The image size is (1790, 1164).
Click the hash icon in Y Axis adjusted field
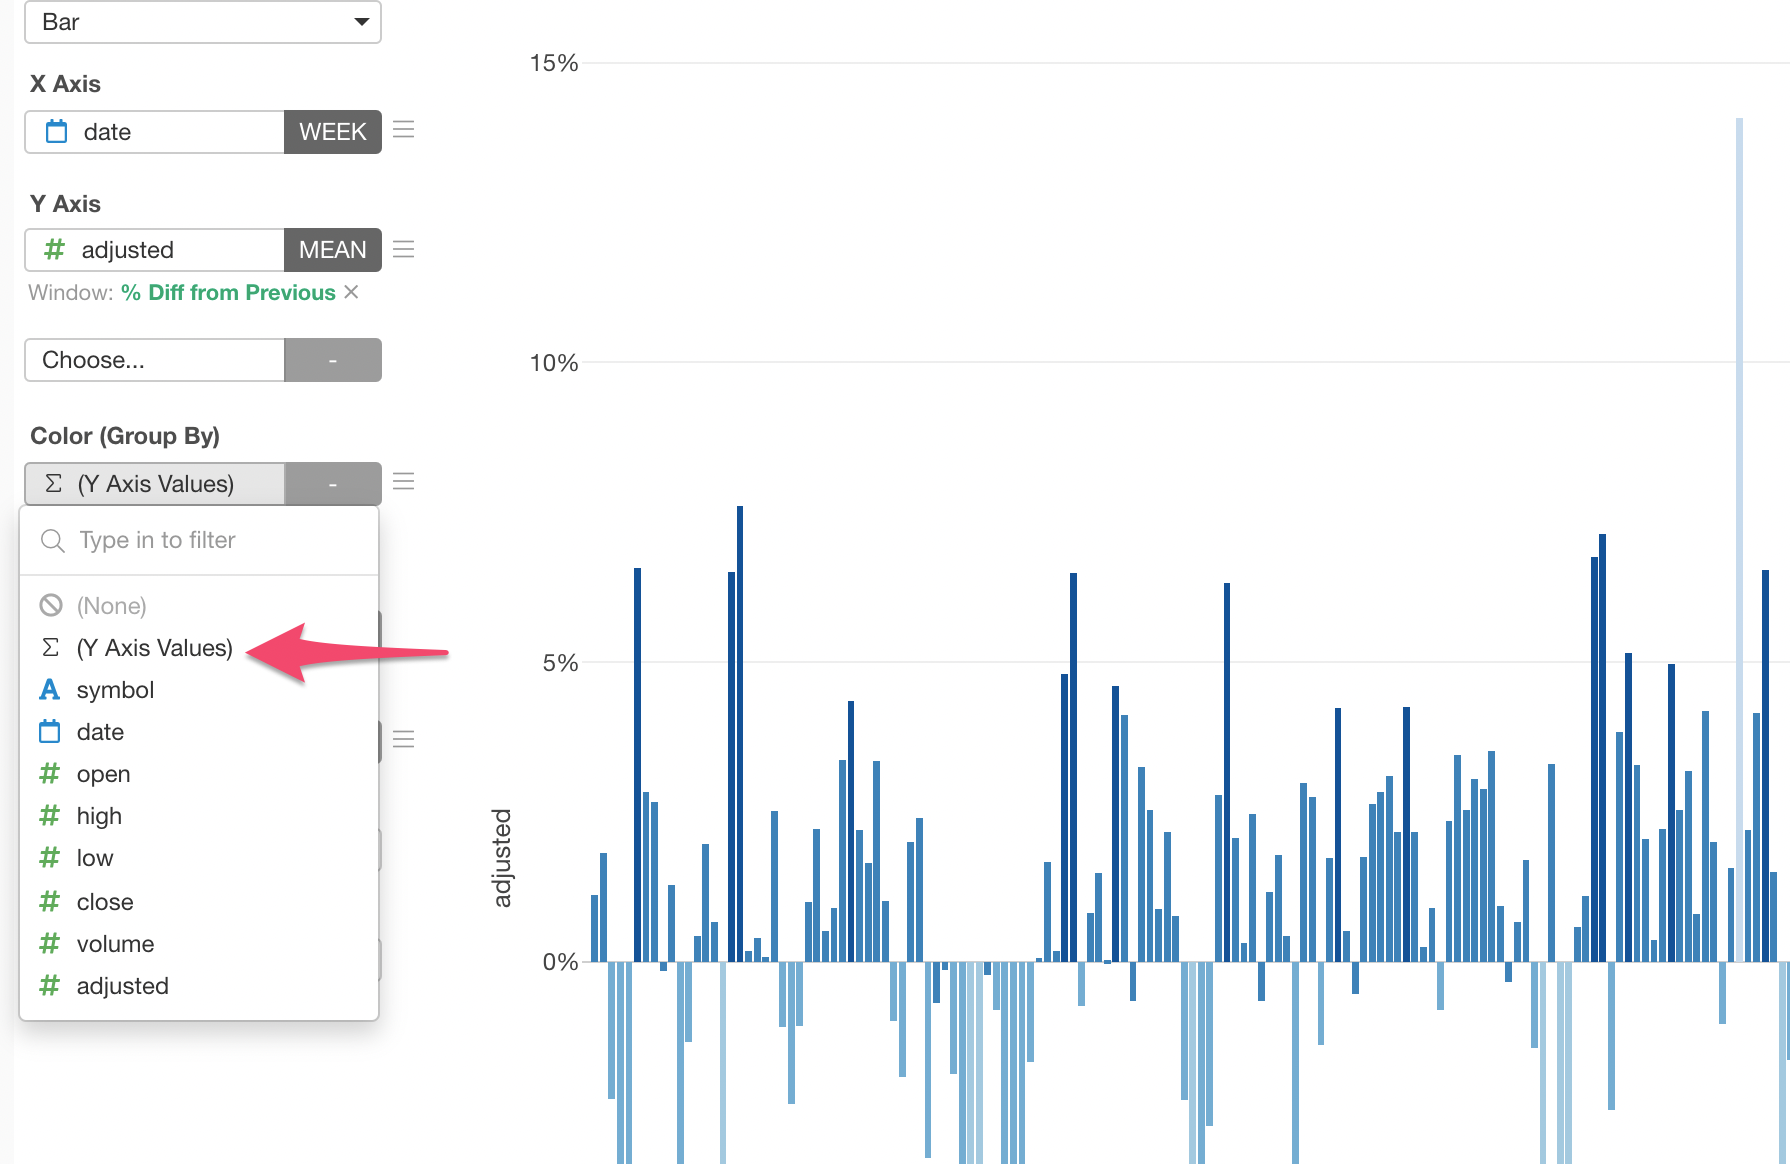coord(55,250)
